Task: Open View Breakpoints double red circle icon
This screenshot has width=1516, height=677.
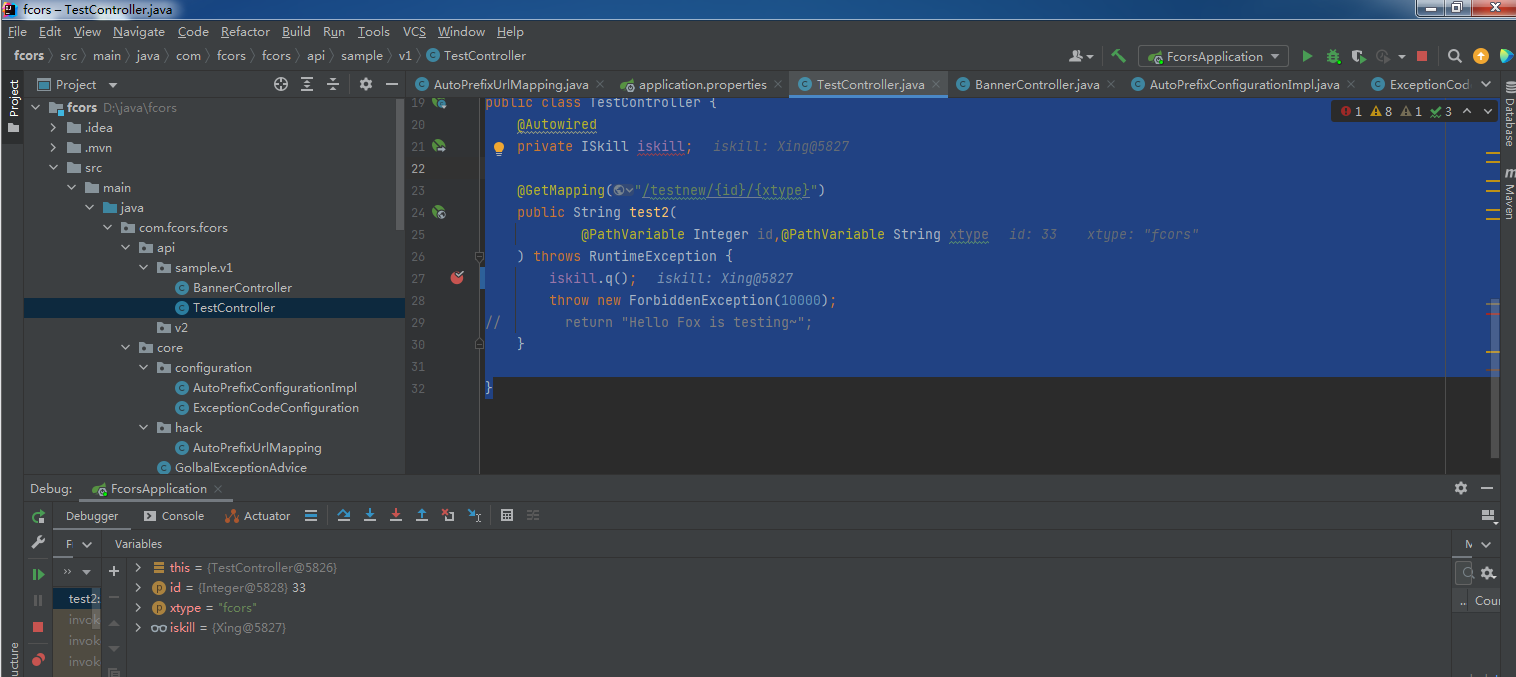Action: click(x=38, y=660)
